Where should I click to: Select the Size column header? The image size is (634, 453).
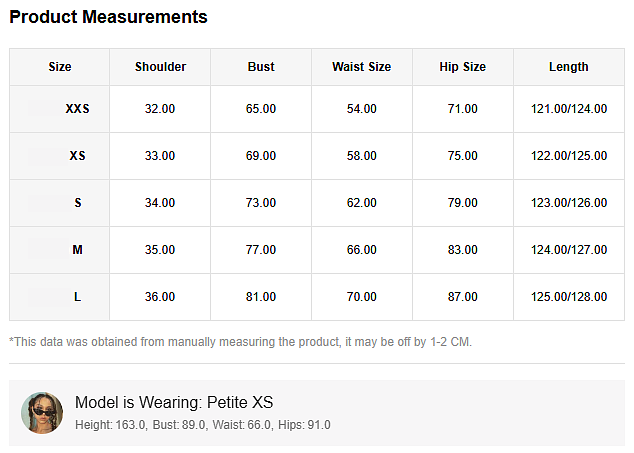point(60,67)
